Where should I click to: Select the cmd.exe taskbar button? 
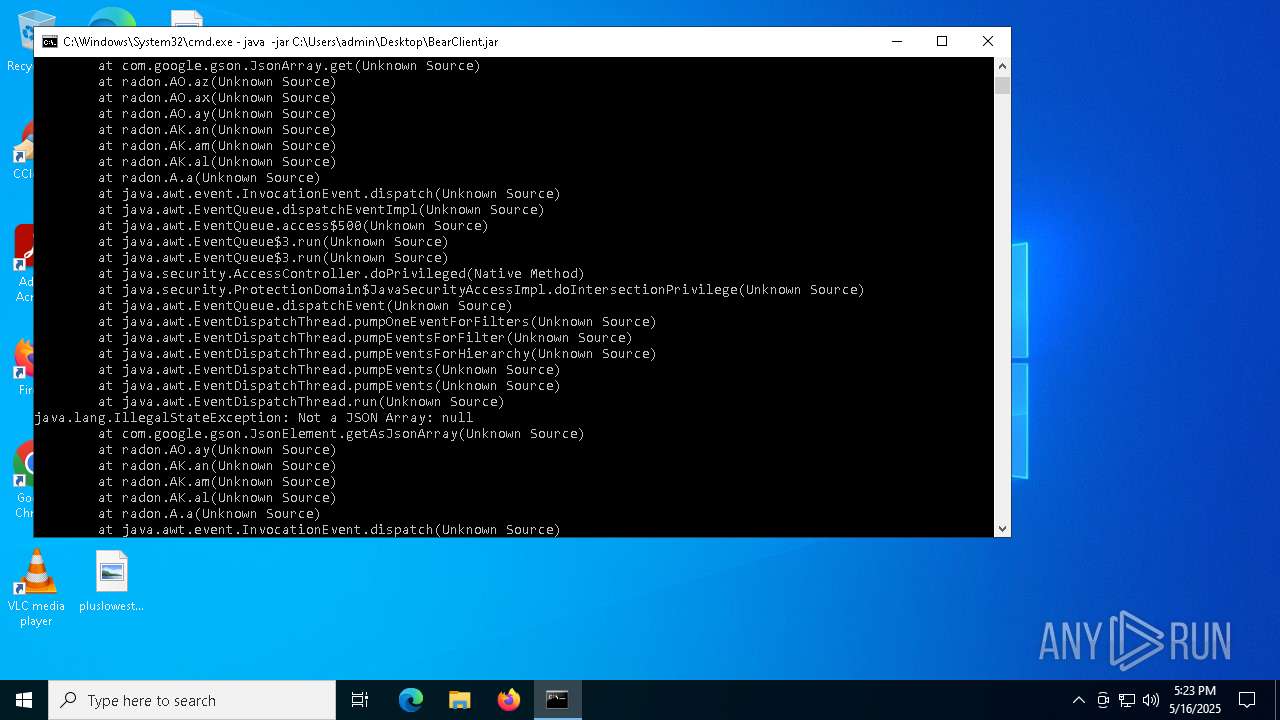[557, 700]
